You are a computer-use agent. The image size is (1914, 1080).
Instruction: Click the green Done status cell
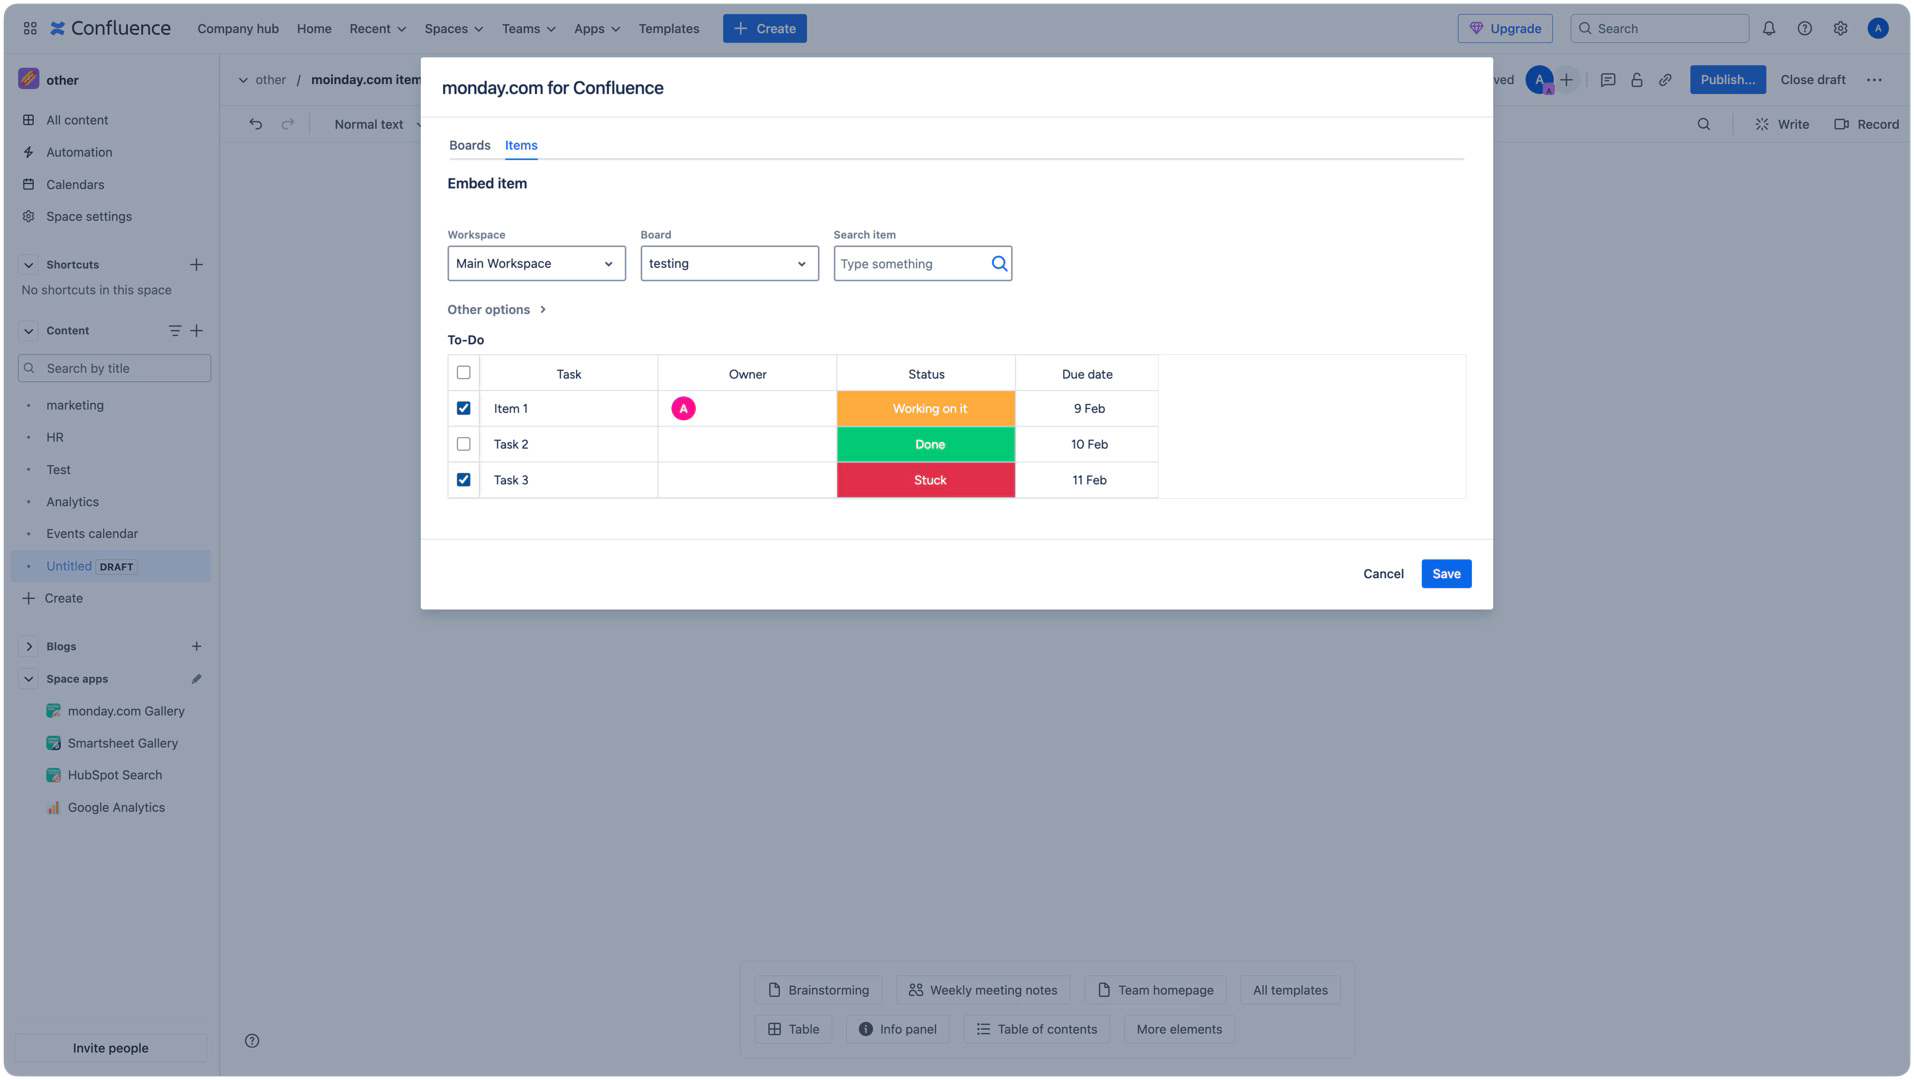926,445
